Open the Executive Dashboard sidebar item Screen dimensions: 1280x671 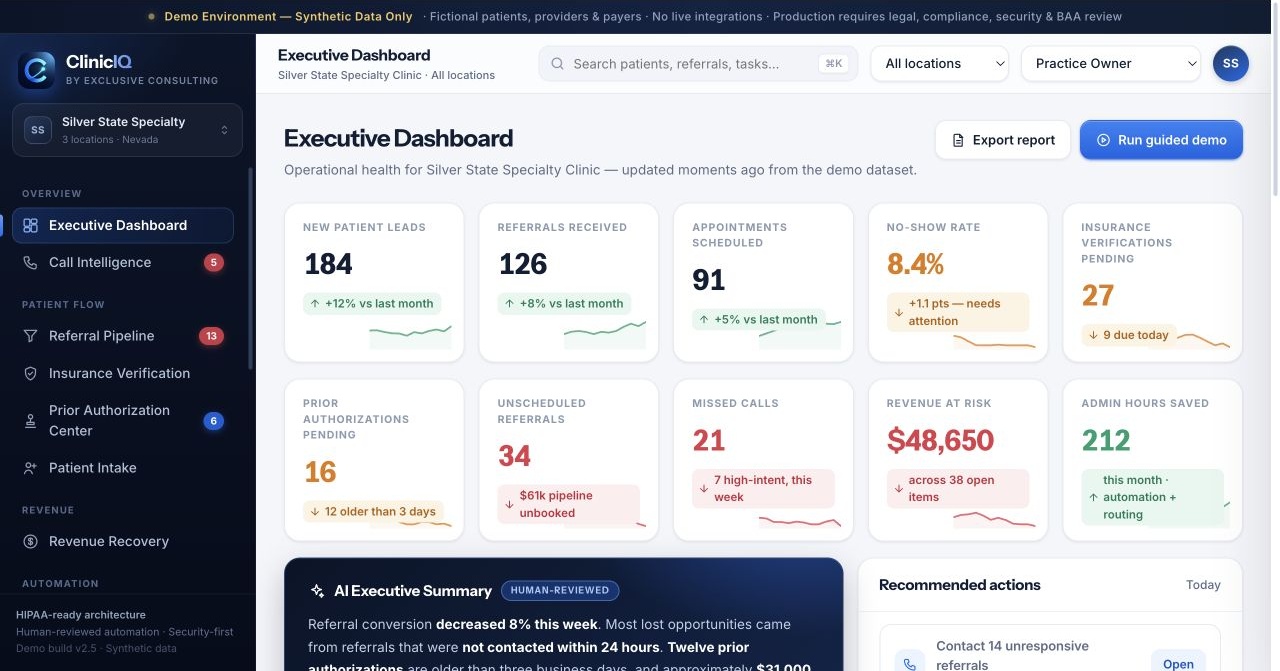(123, 225)
